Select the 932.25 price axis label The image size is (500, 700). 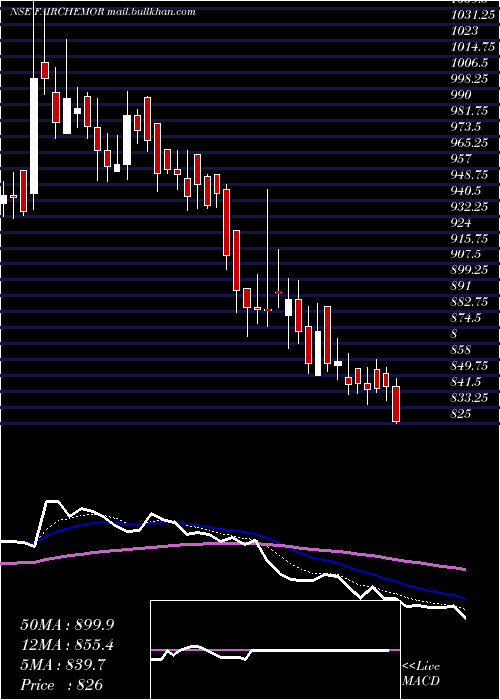tap(470, 207)
